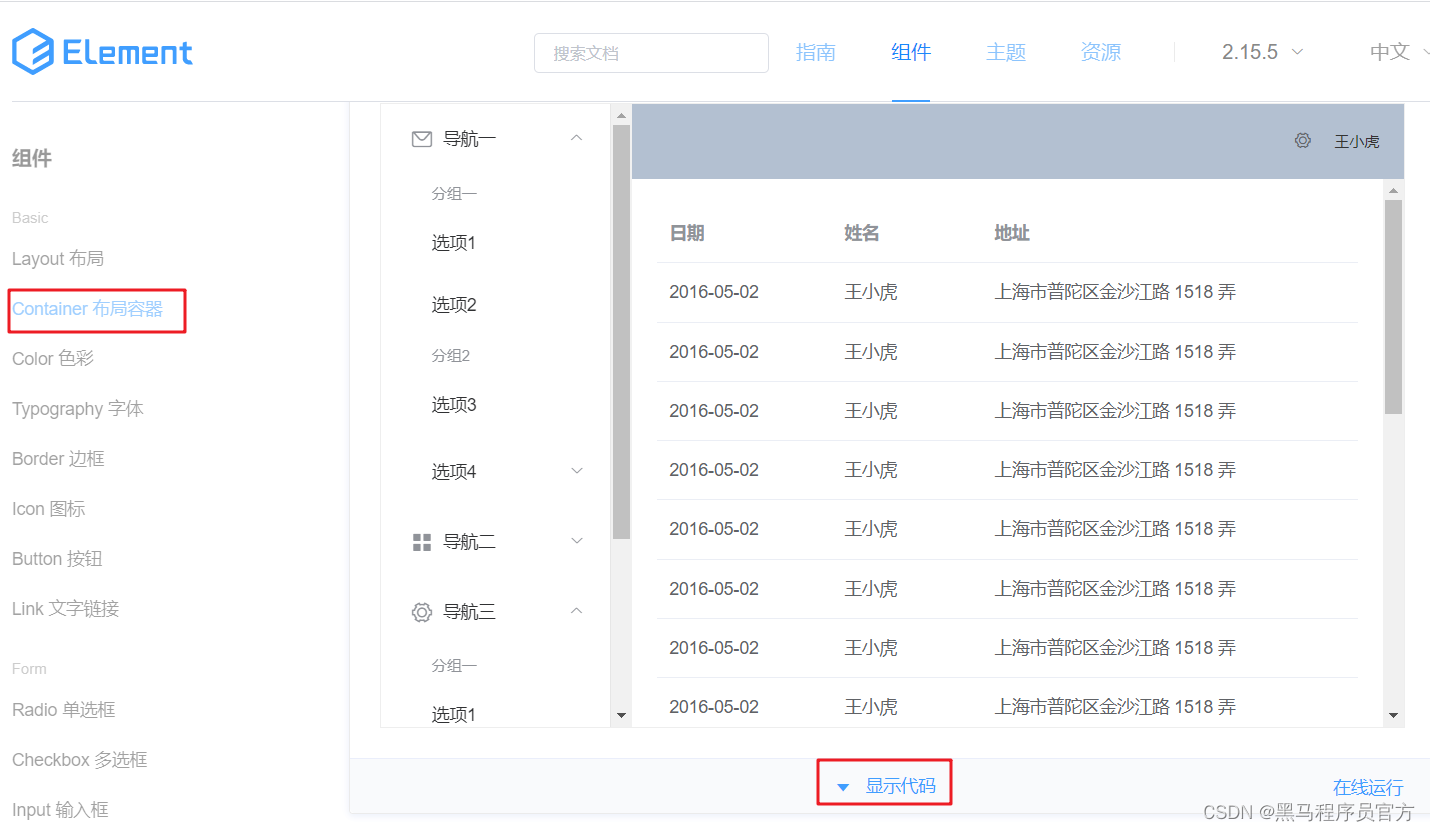Image resolution: width=1430 pixels, height=831 pixels.
Task: Expand the 显示代码 code panel
Action: pos(884,783)
